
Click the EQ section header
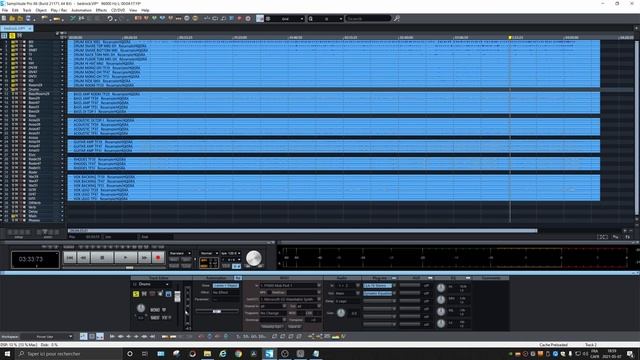tap(453, 278)
